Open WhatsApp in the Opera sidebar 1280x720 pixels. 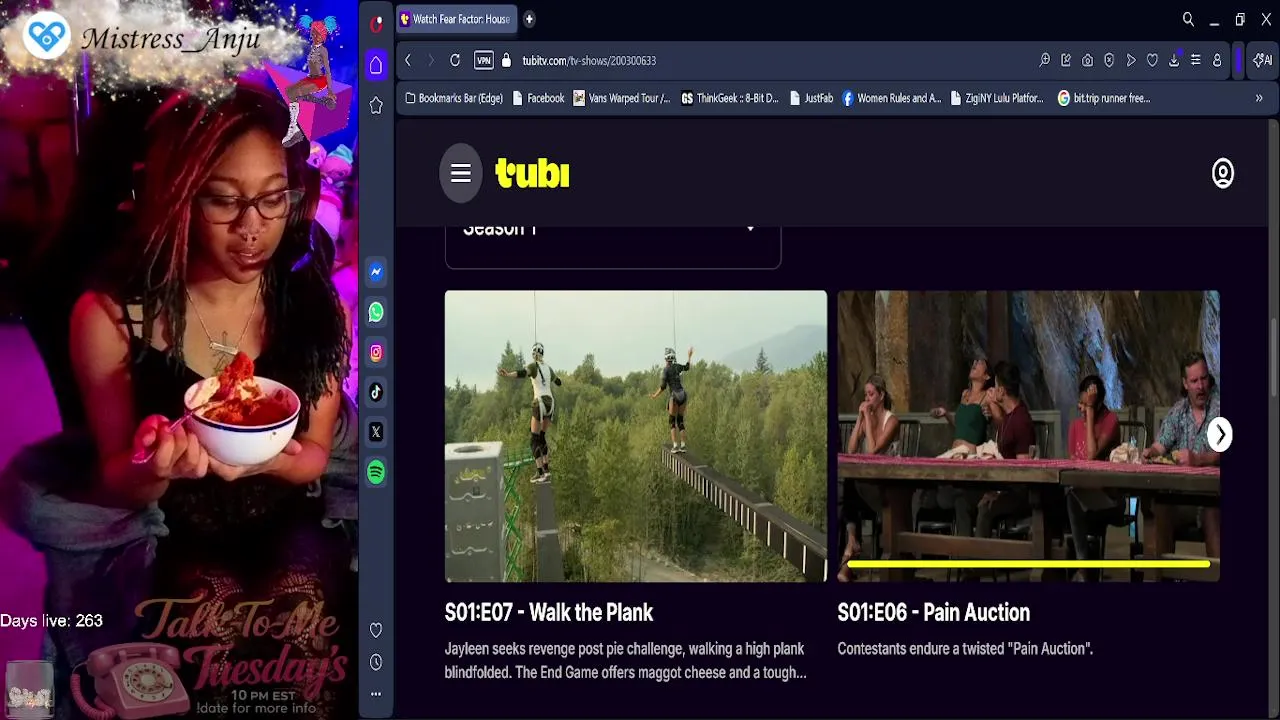[x=376, y=312]
